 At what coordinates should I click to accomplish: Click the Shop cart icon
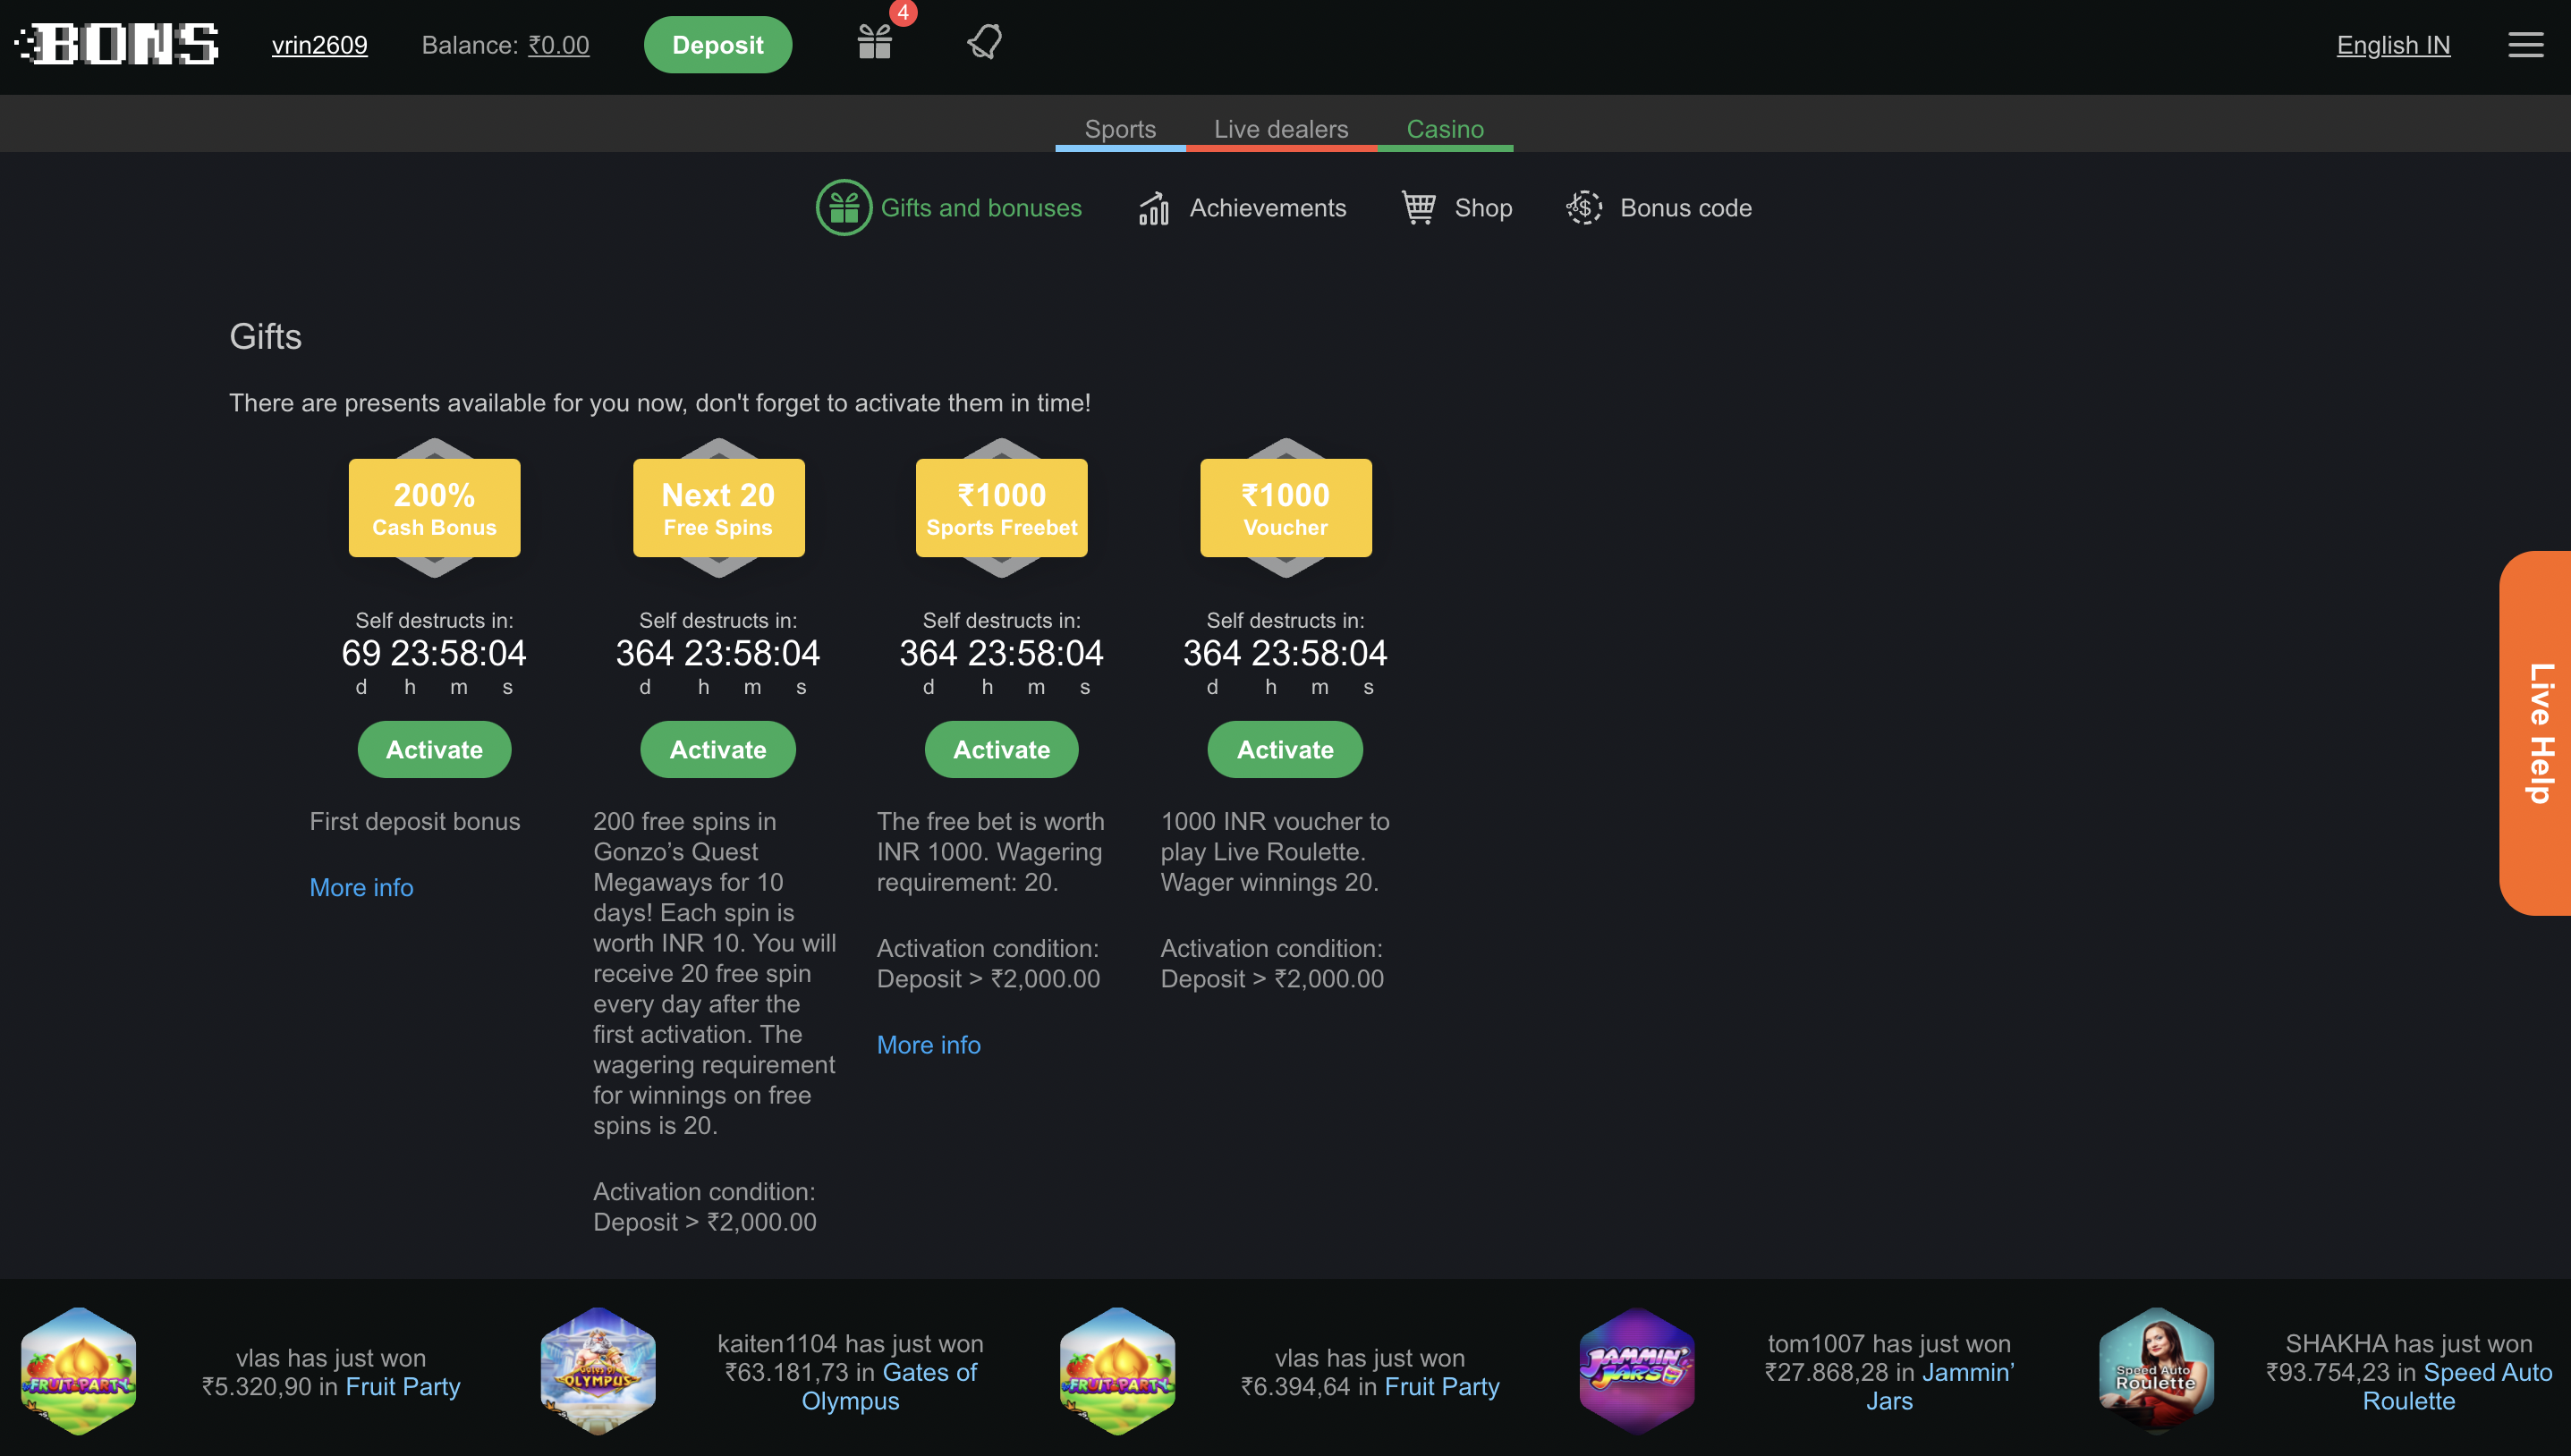point(1418,208)
